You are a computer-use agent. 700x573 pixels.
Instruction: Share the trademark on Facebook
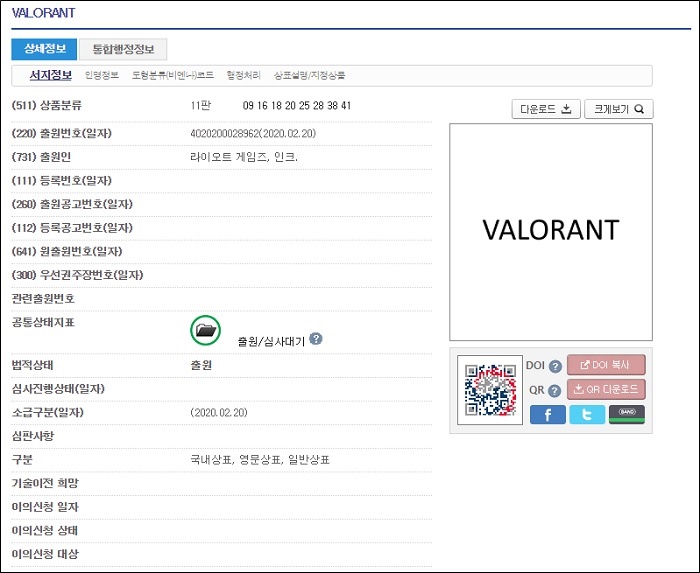pyautogui.click(x=547, y=414)
